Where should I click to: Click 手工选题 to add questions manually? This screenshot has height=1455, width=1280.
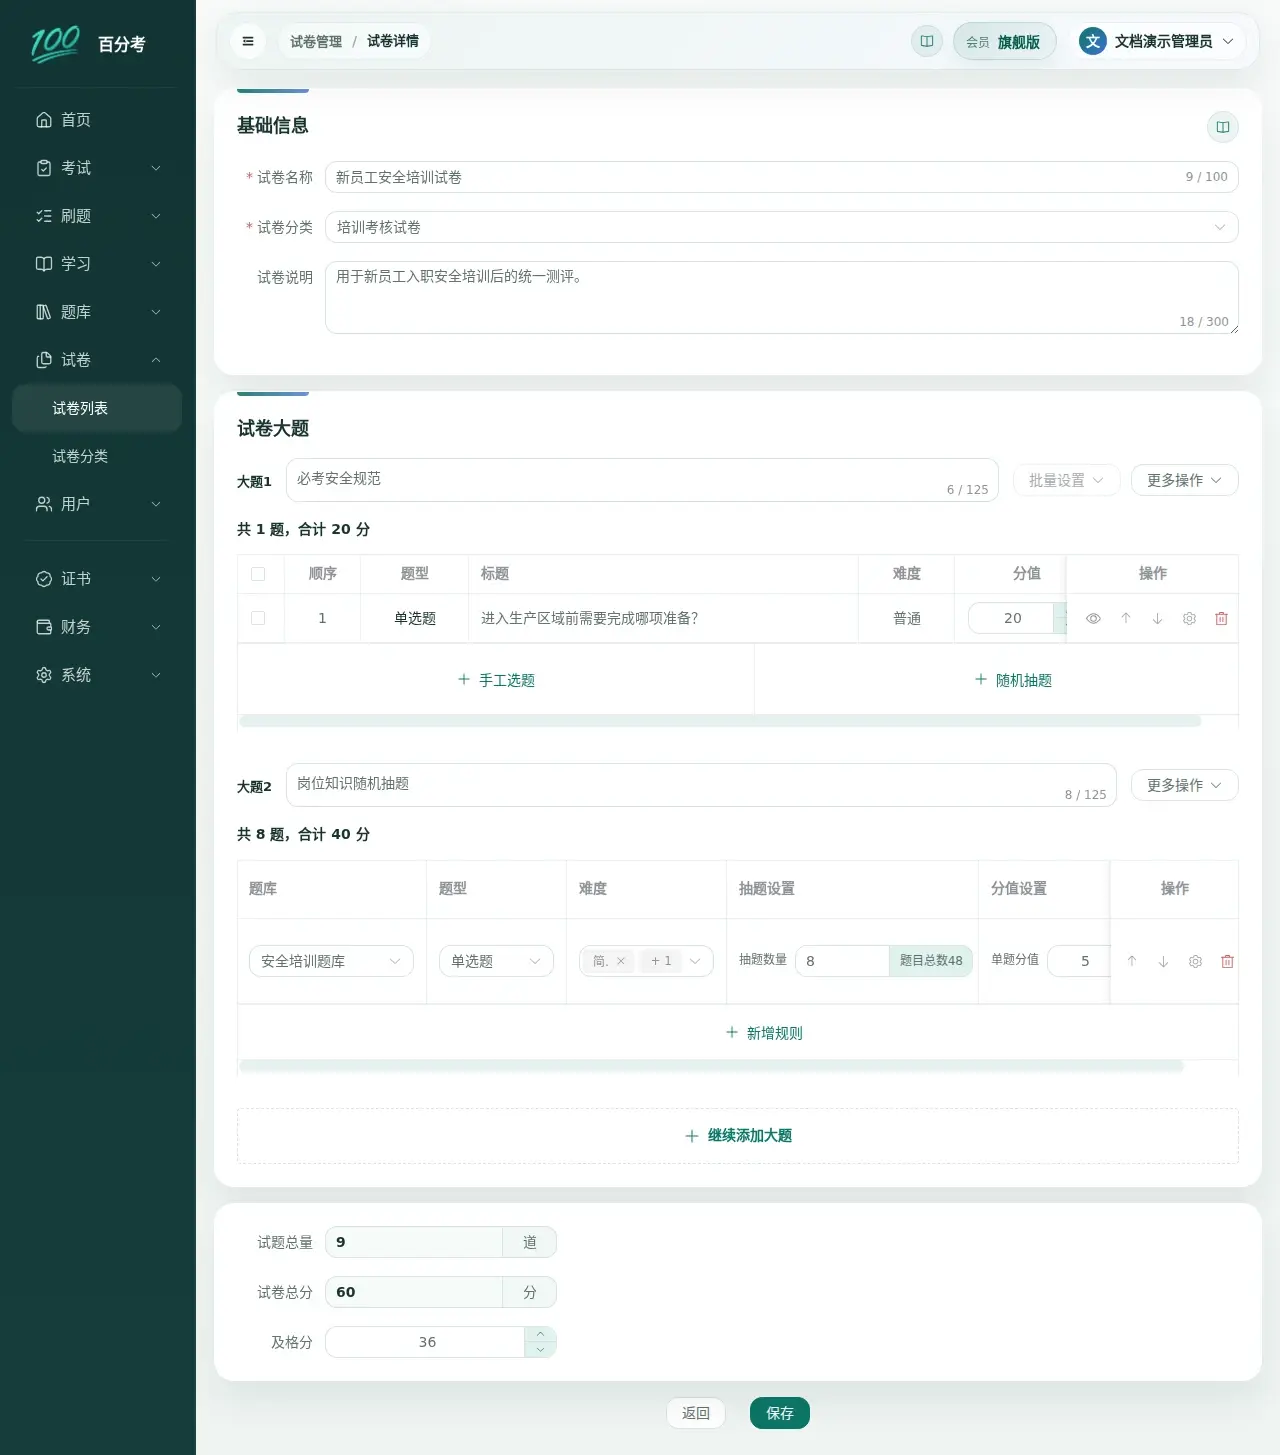[x=496, y=680]
